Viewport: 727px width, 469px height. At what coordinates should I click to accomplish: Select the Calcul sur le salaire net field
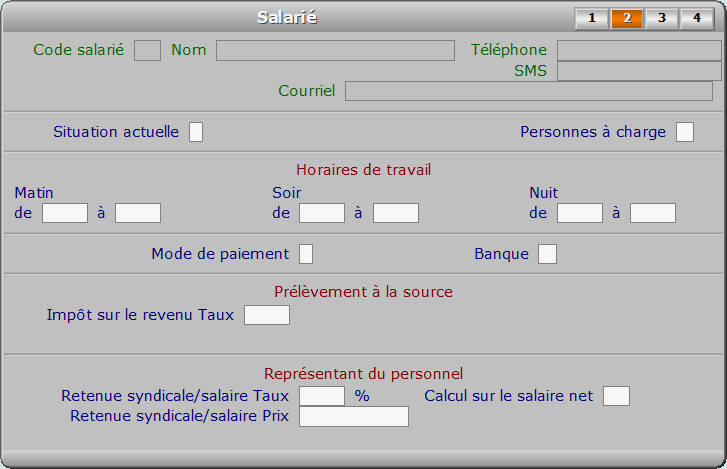[x=617, y=396]
